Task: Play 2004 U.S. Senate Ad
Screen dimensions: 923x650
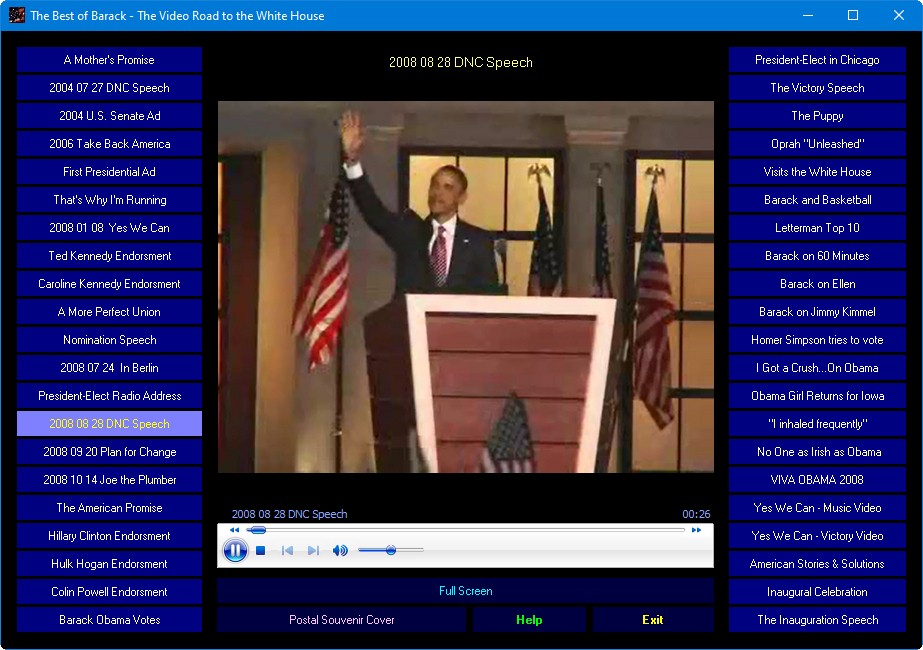Action: (109, 115)
